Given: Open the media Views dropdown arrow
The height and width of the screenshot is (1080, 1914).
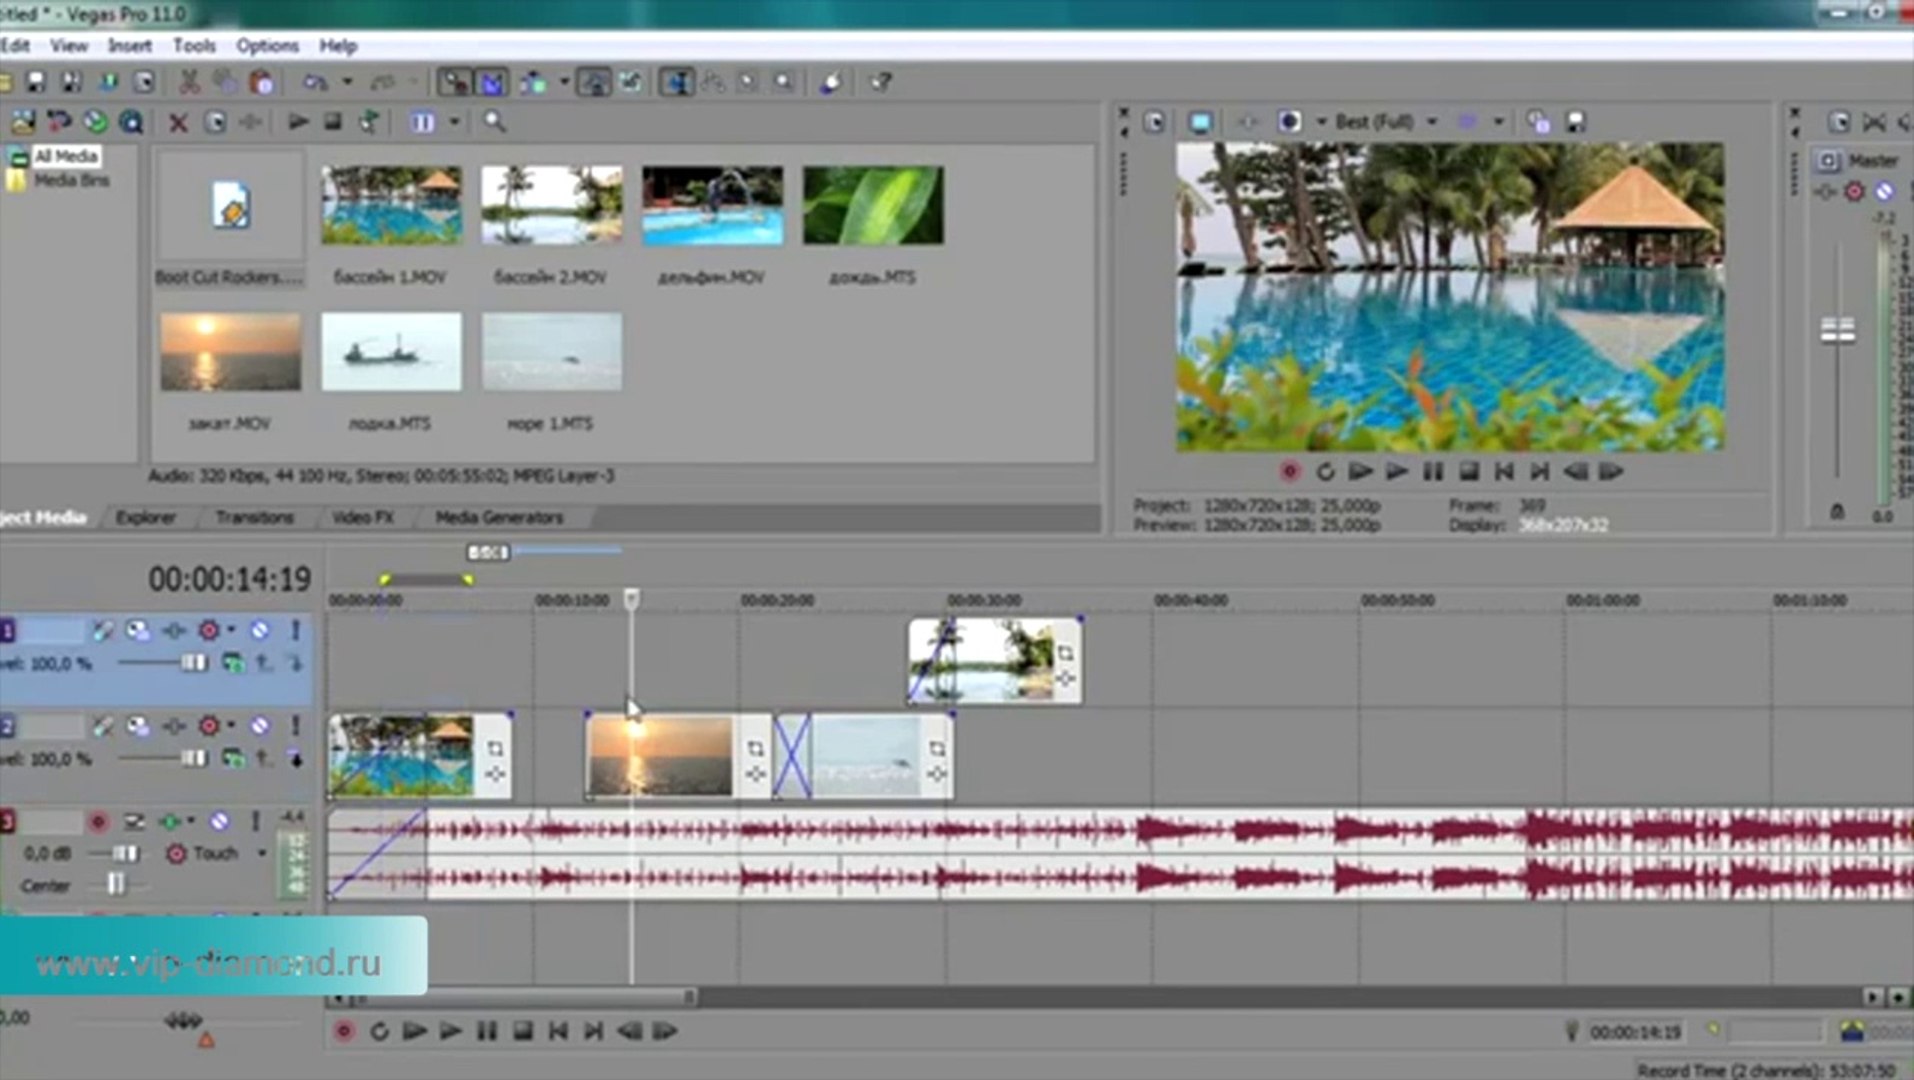Looking at the screenshot, I should 455,122.
